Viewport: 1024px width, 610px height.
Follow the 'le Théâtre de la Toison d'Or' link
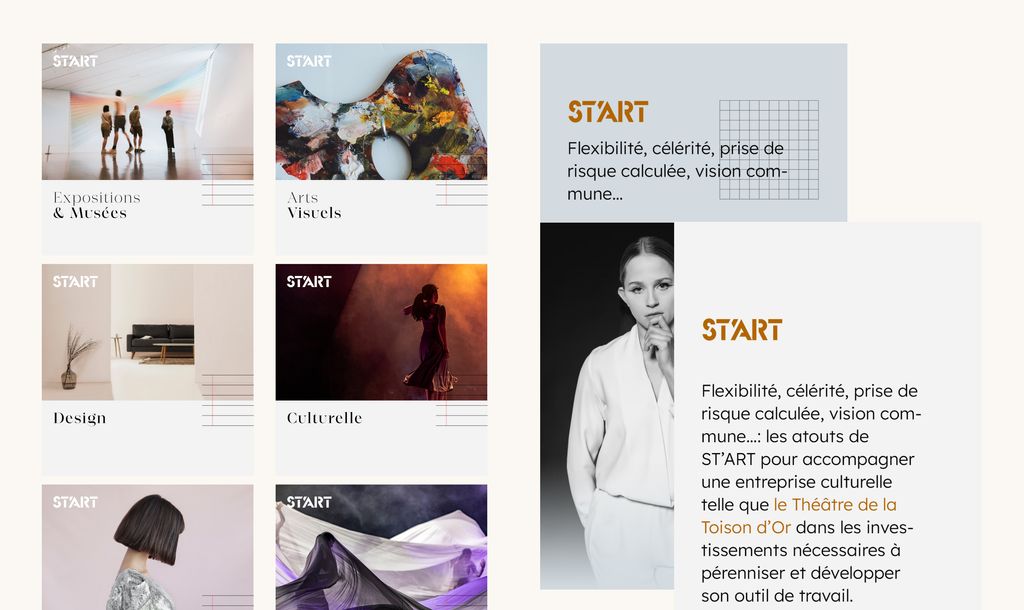[799, 516]
